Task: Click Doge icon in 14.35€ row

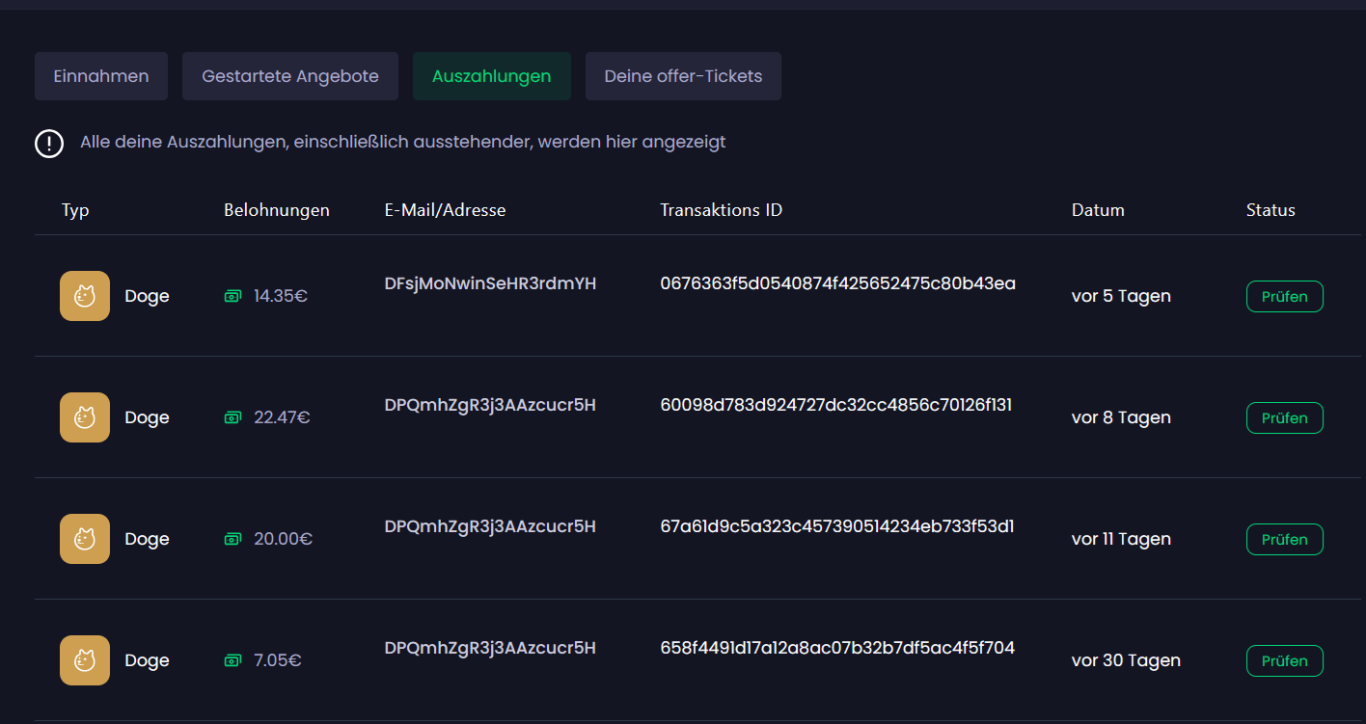Action: pos(85,296)
